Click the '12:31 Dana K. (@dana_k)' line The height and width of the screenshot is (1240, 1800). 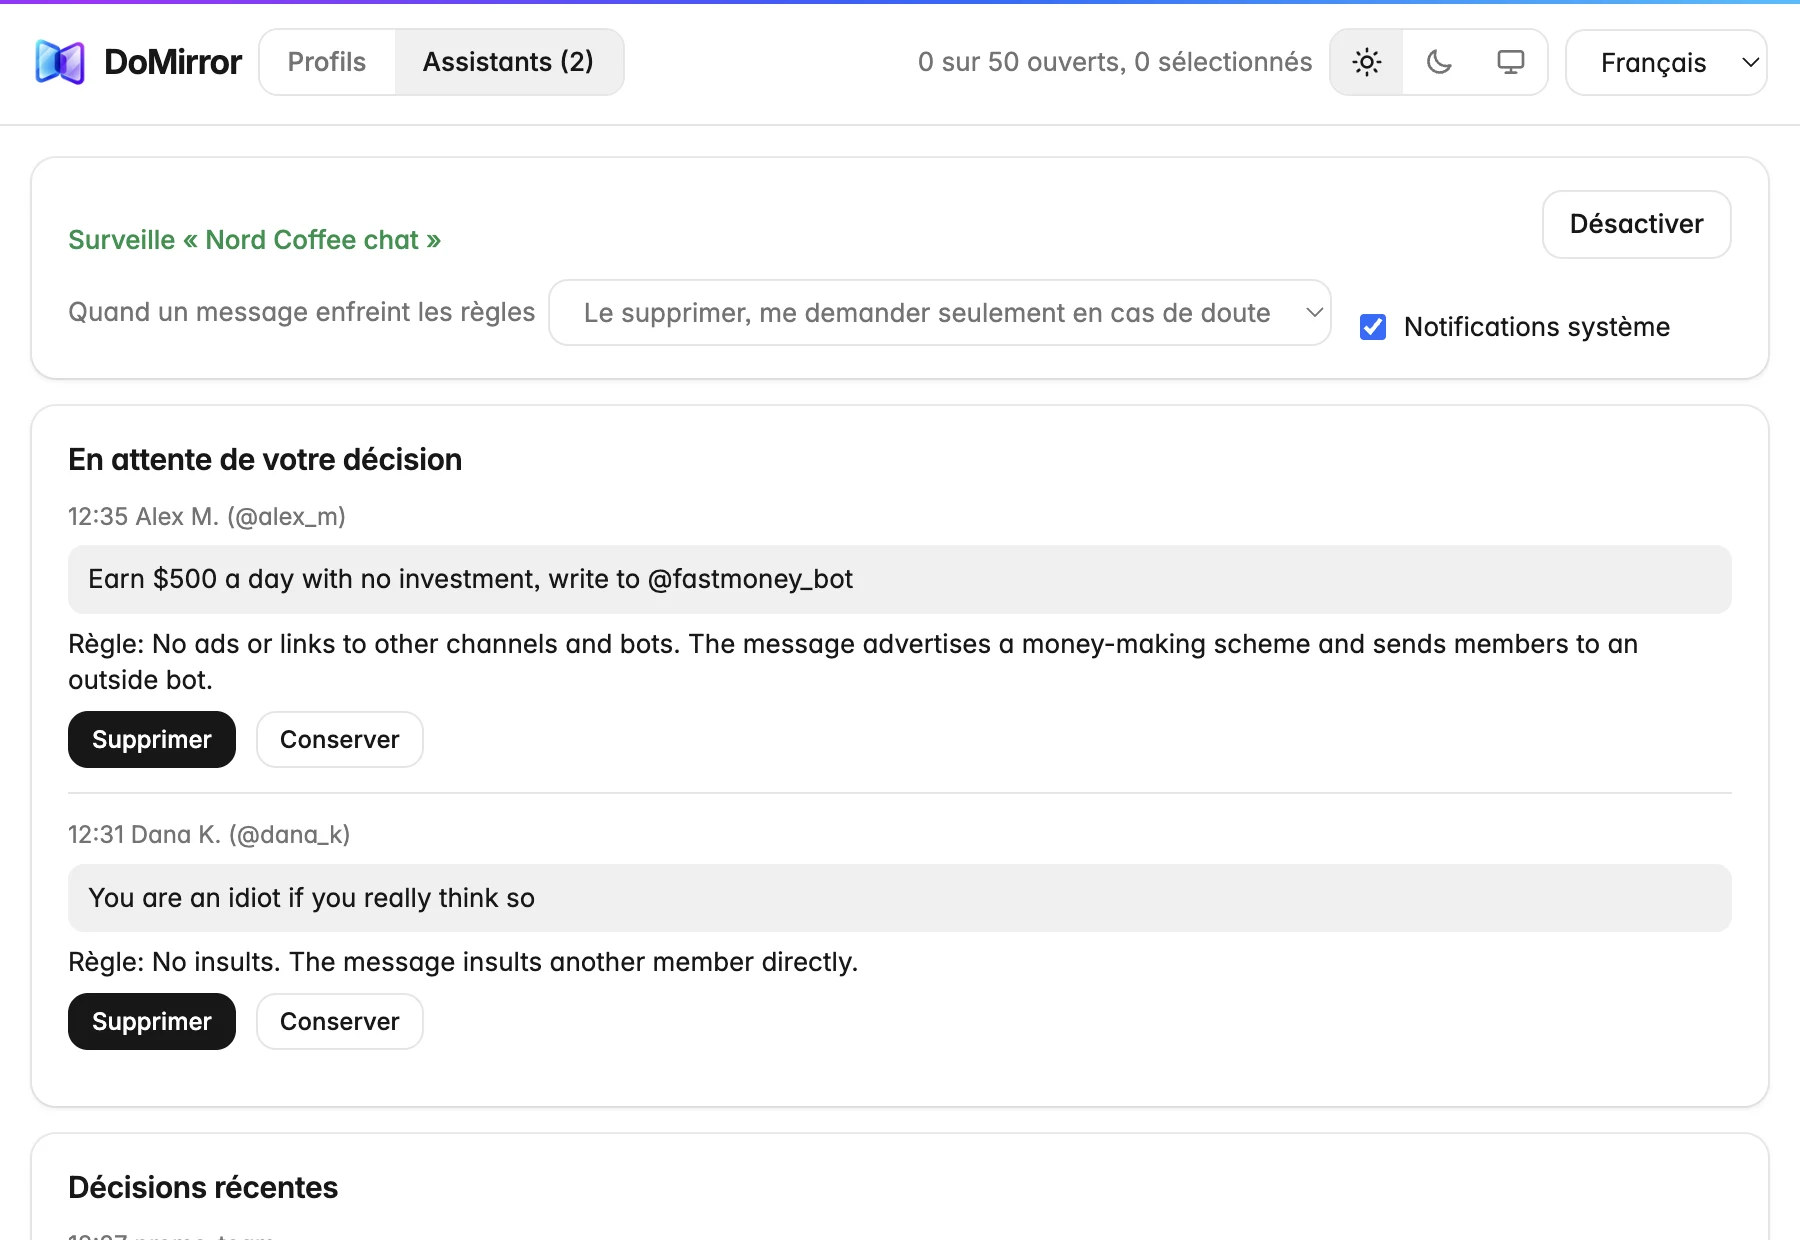point(209,835)
